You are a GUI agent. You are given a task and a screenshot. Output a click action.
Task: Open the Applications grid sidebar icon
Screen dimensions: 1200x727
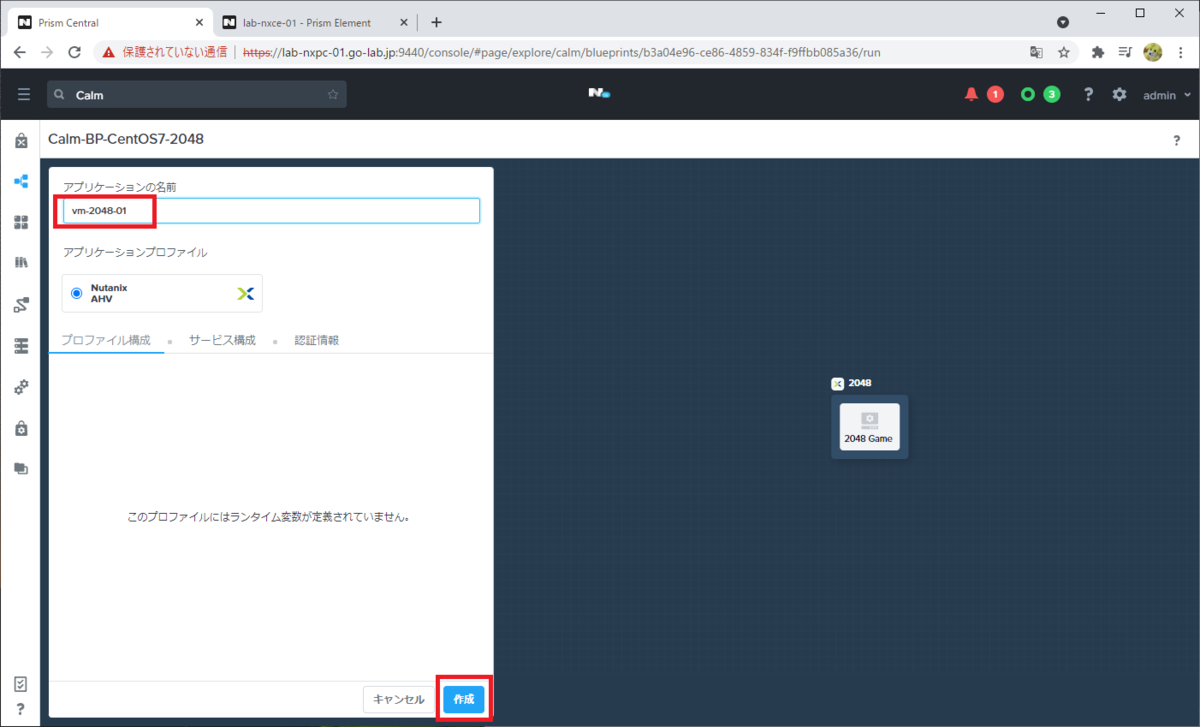click(x=21, y=222)
